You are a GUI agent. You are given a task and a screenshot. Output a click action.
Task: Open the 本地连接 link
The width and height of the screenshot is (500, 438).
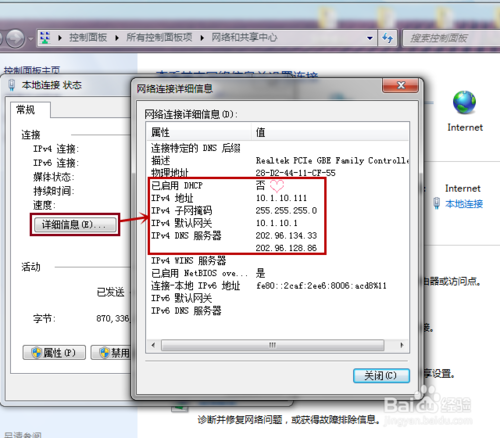click(x=464, y=204)
